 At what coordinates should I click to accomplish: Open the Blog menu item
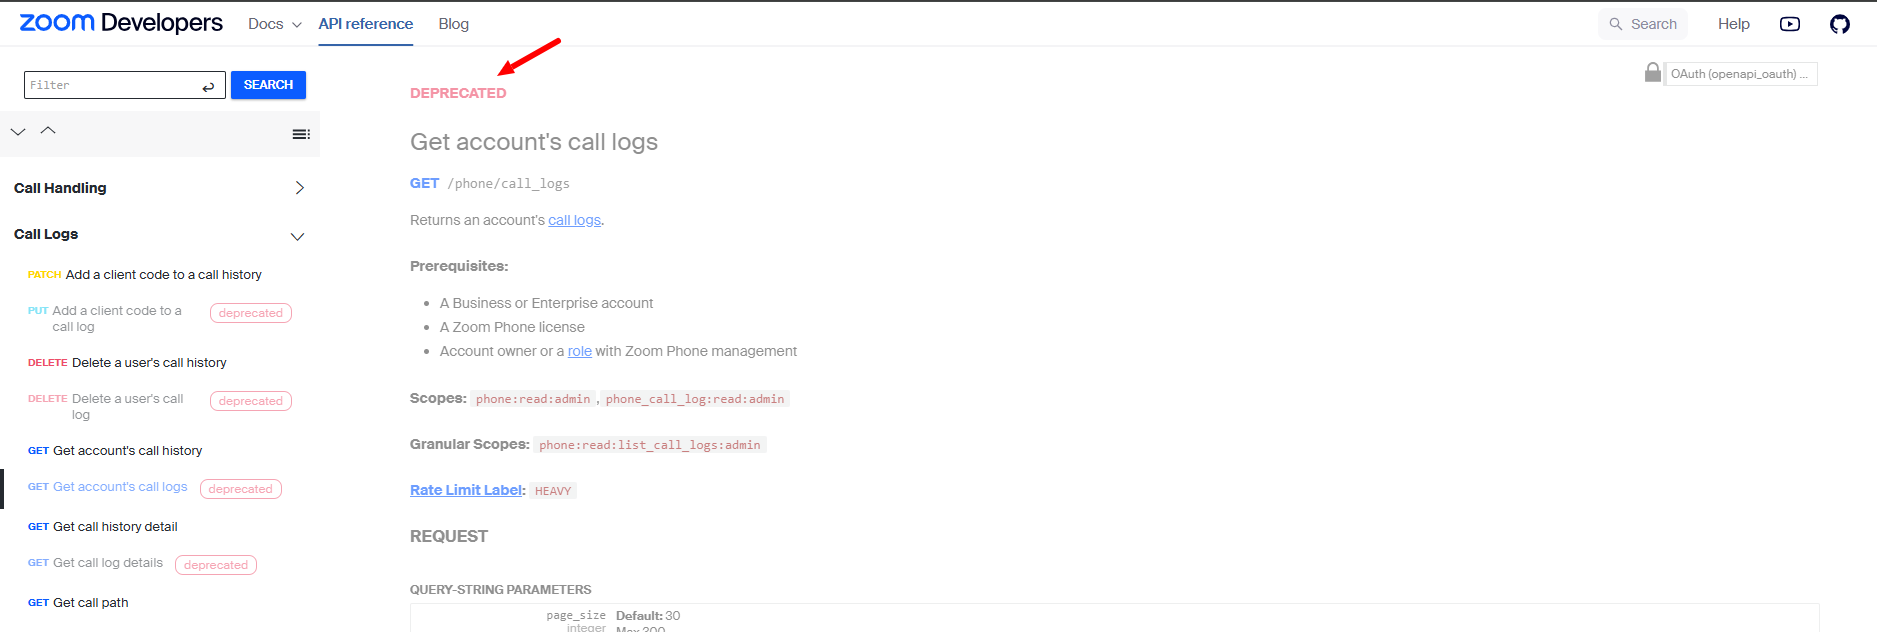click(x=453, y=24)
